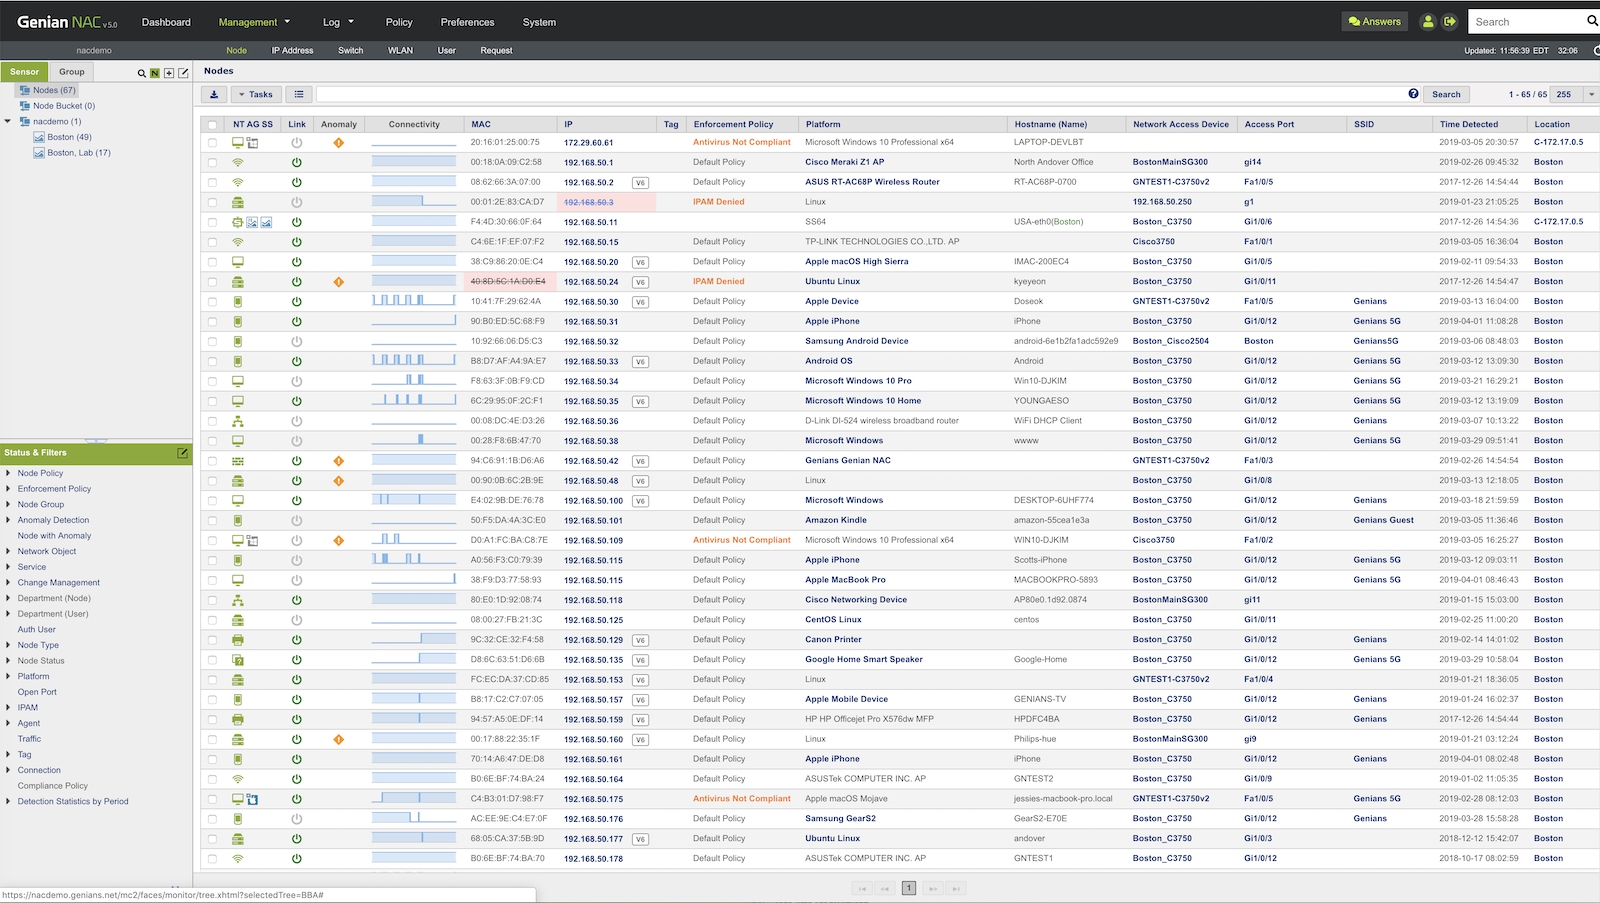Click the add node plus icon in Sensor panel
Viewport: 1600px width, 903px height.
click(167, 72)
